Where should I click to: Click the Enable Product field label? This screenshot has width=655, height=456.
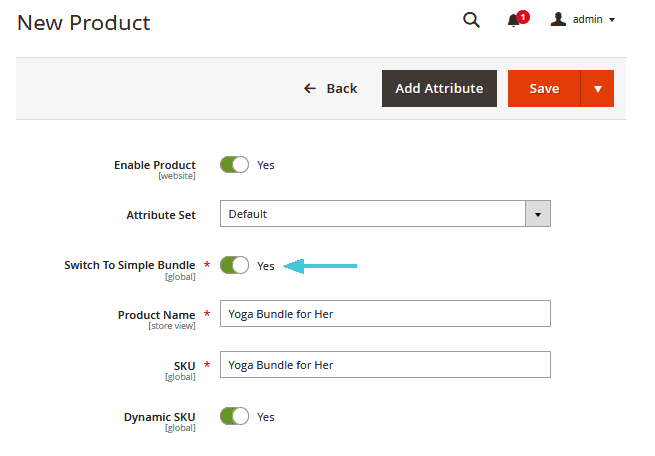coord(154,165)
